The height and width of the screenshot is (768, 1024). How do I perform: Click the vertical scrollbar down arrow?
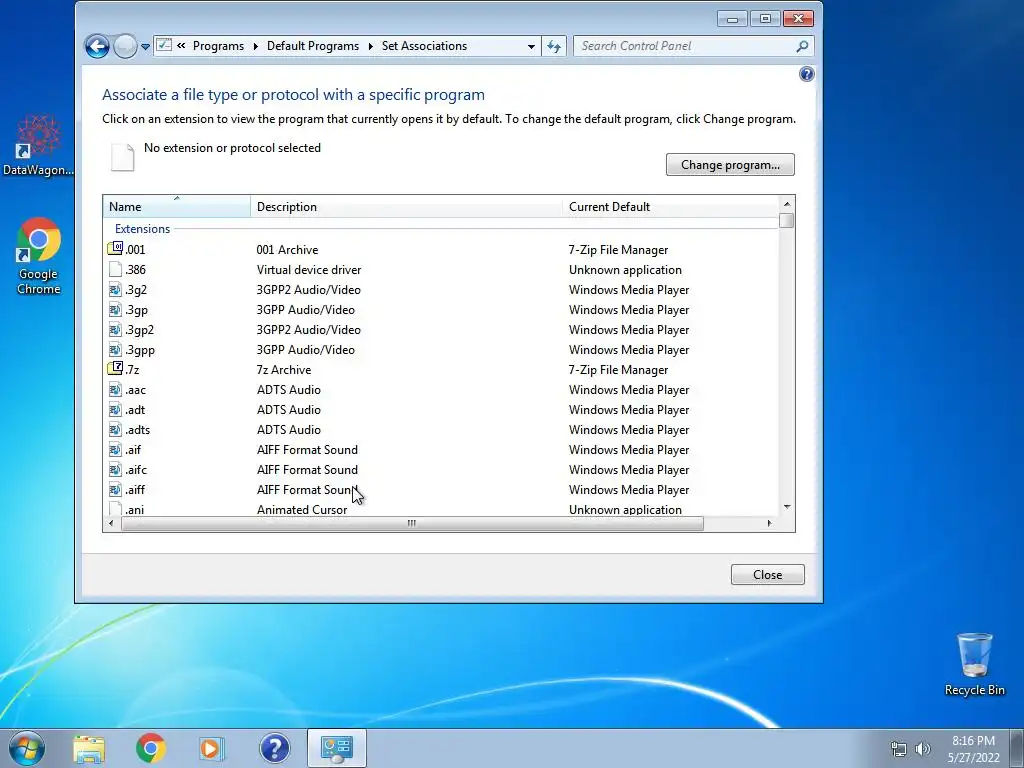[x=786, y=507]
